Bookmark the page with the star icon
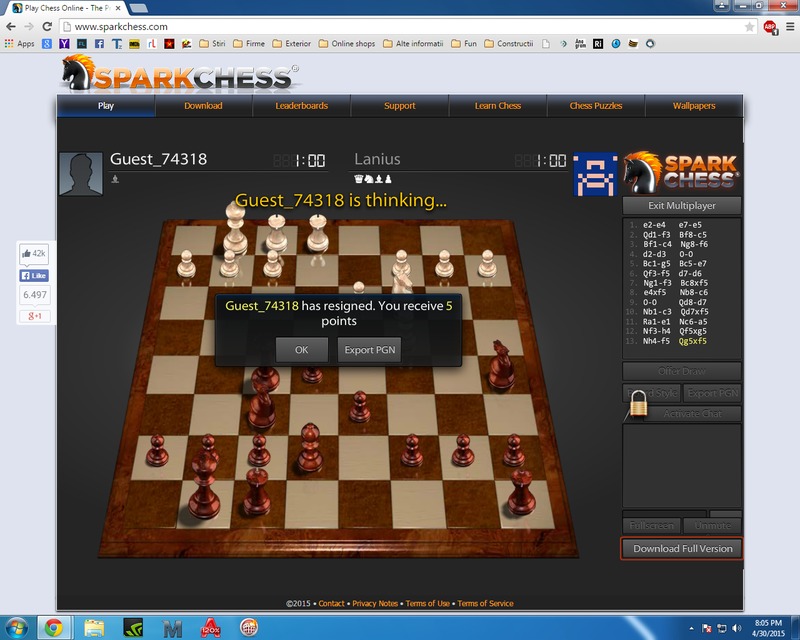This screenshot has height=640, width=800. pyautogui.click(x=749, y=27)
